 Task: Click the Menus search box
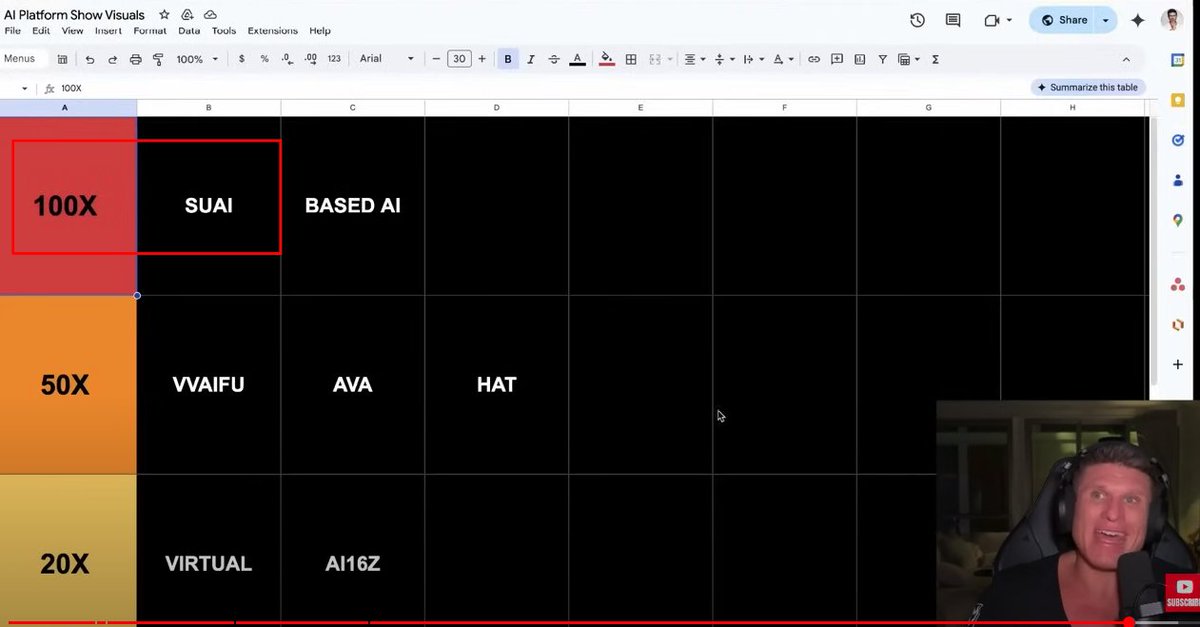(x=24, y=59)
